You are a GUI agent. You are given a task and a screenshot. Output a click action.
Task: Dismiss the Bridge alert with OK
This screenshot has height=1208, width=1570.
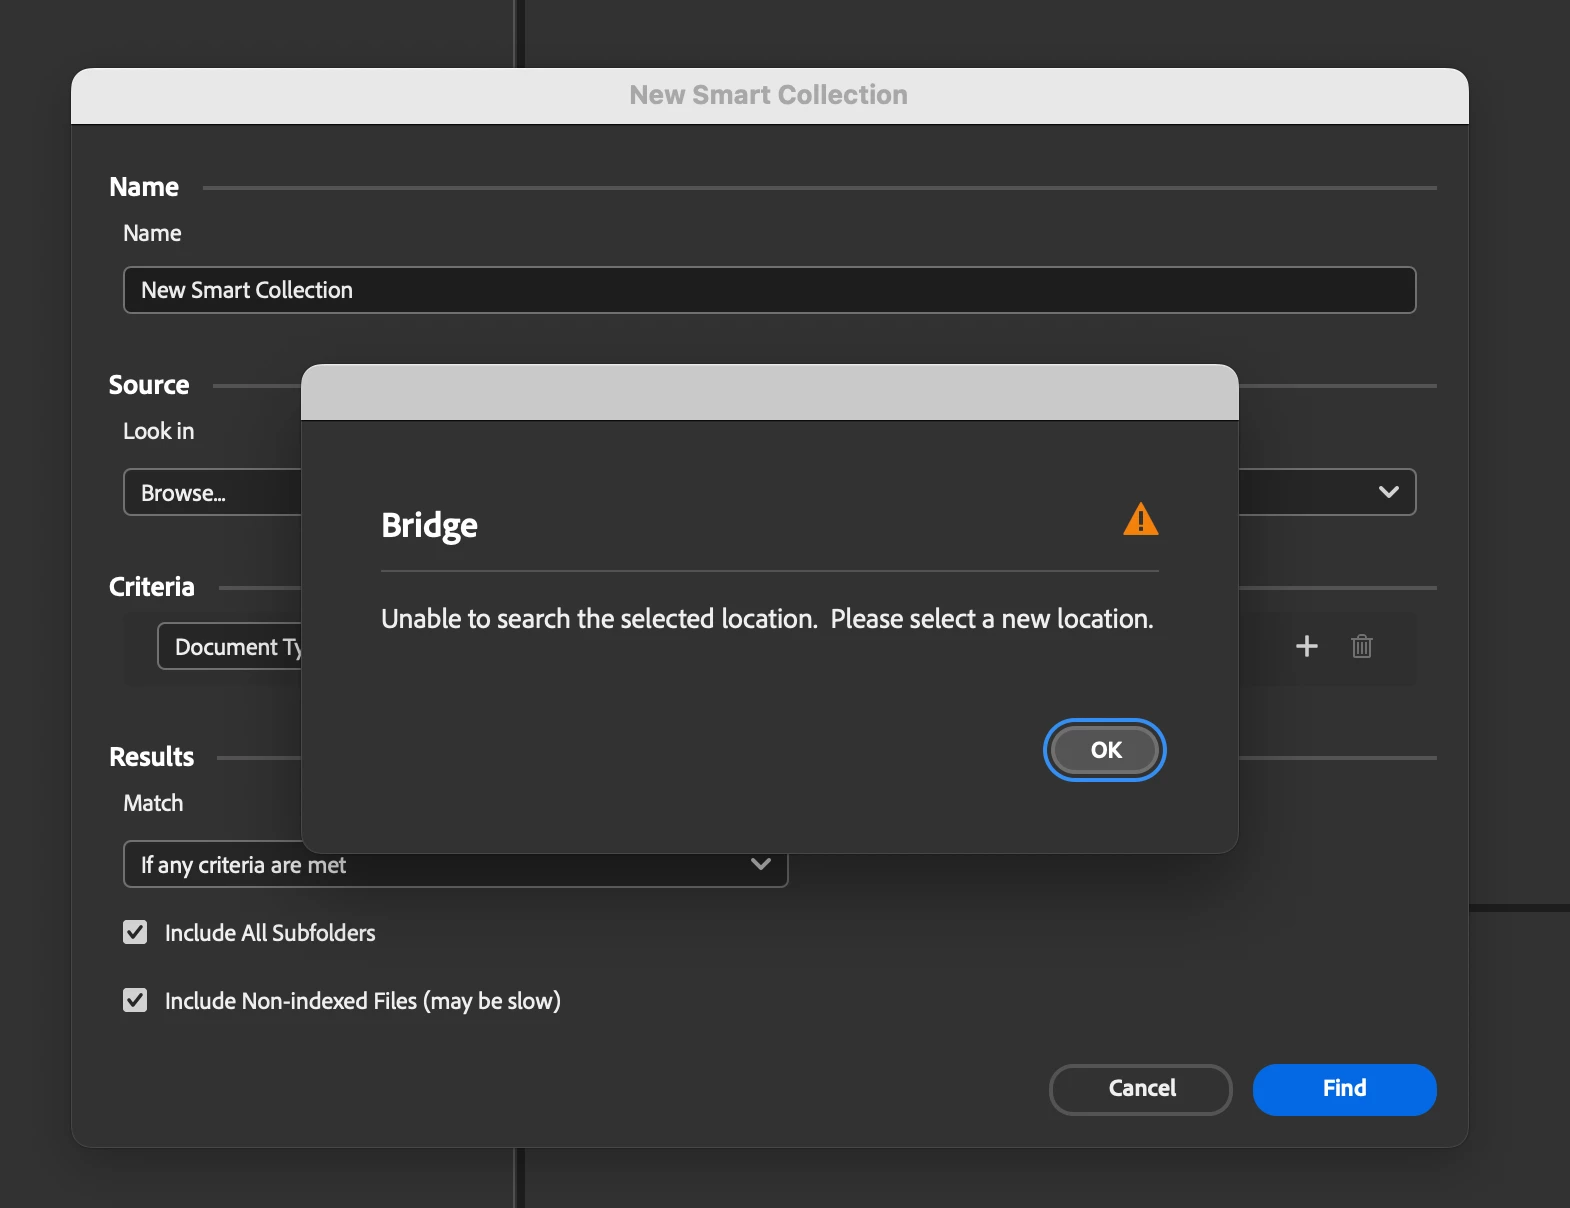pyautogui.click(x=1105, y=750)
